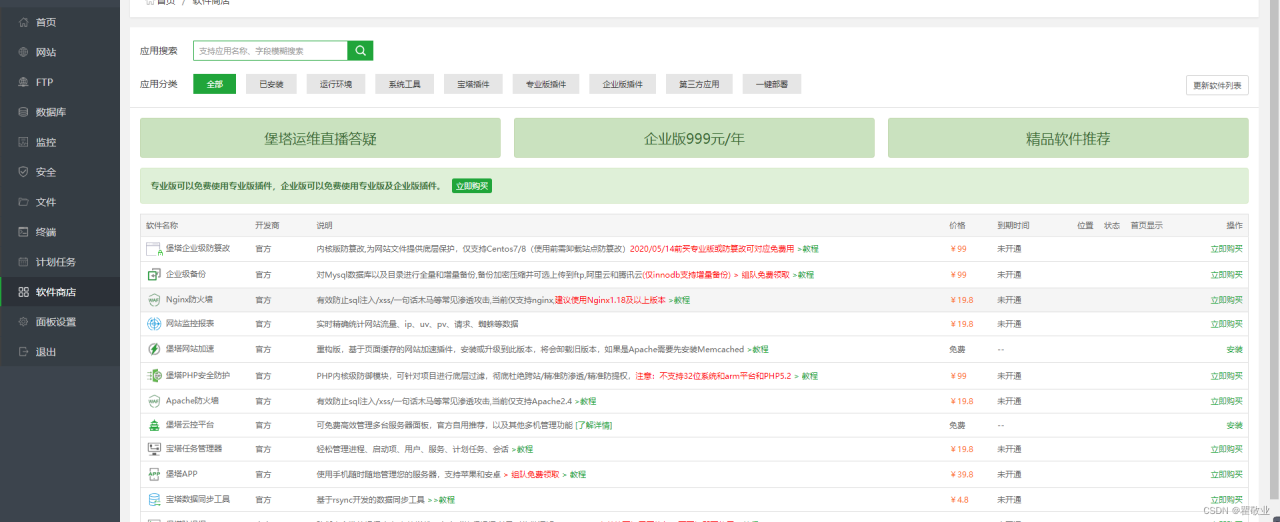The height and width of the screenshot is (522, 1280).
Task: Click the Apache防火墙 WAF icon
Action: click(x=154, y=400)
